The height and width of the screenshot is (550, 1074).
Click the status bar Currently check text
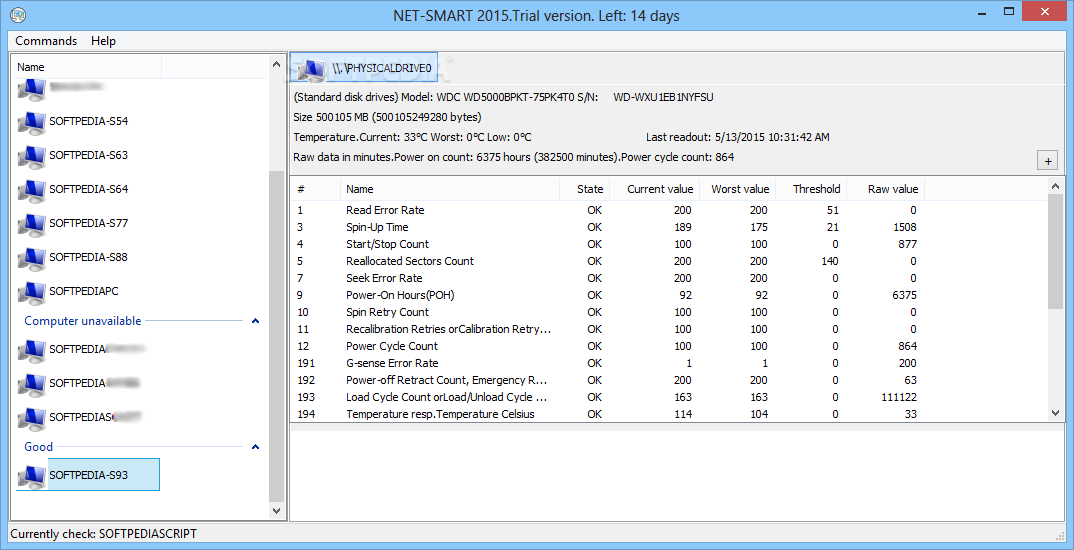[x=103, y=534]
